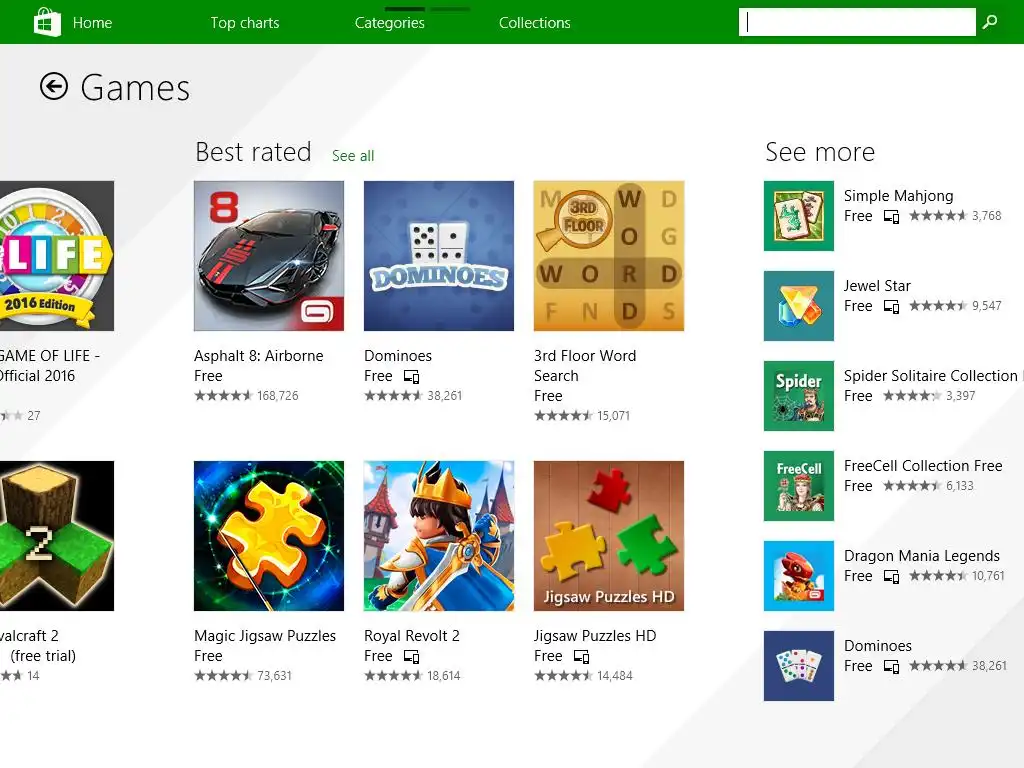
Task: Click Magic Jigsaw Puzzles rating 73,631
Action: (243, 676)
